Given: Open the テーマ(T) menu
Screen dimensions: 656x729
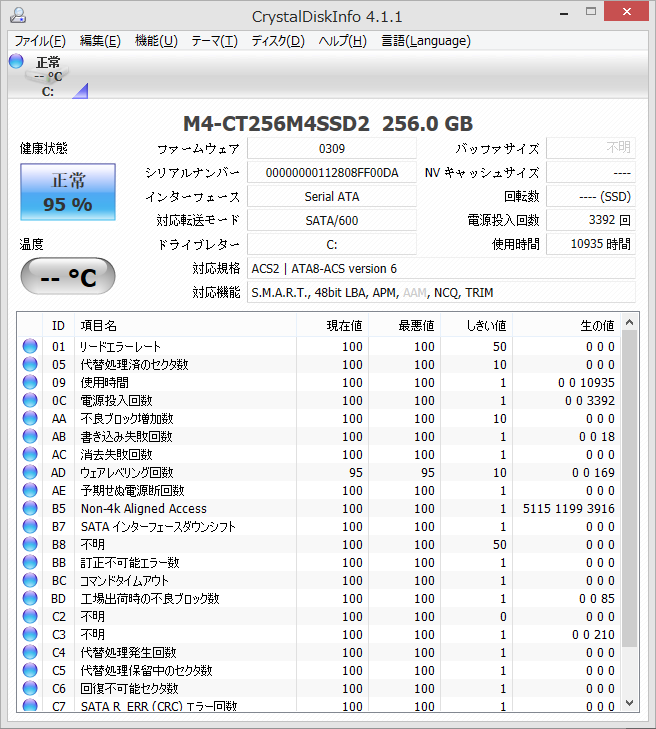Looking at the screenshot, I should (x=214, y=41).
